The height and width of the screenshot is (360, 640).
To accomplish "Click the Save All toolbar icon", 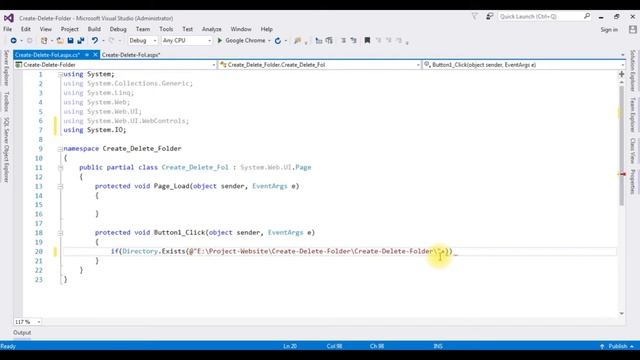I will [81, 40].
